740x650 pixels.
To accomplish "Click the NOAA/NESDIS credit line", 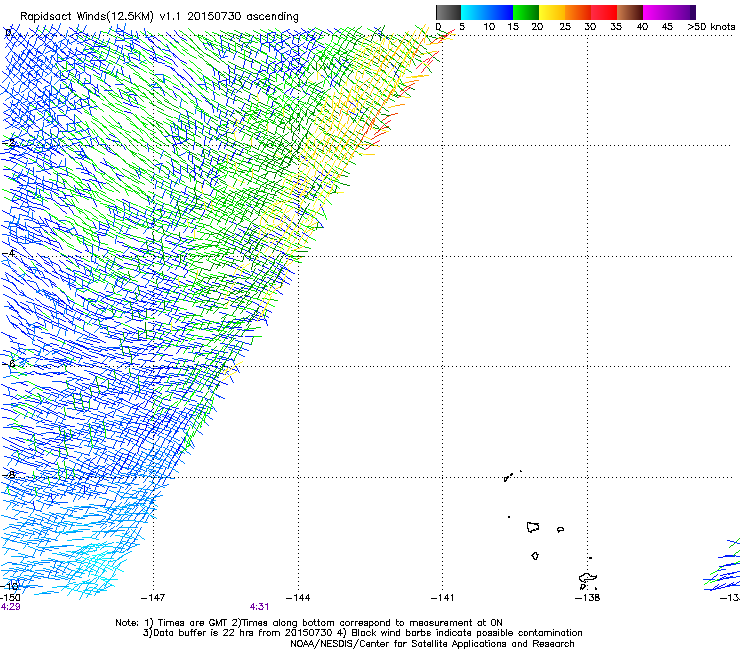I will click(x=432, y=644).
